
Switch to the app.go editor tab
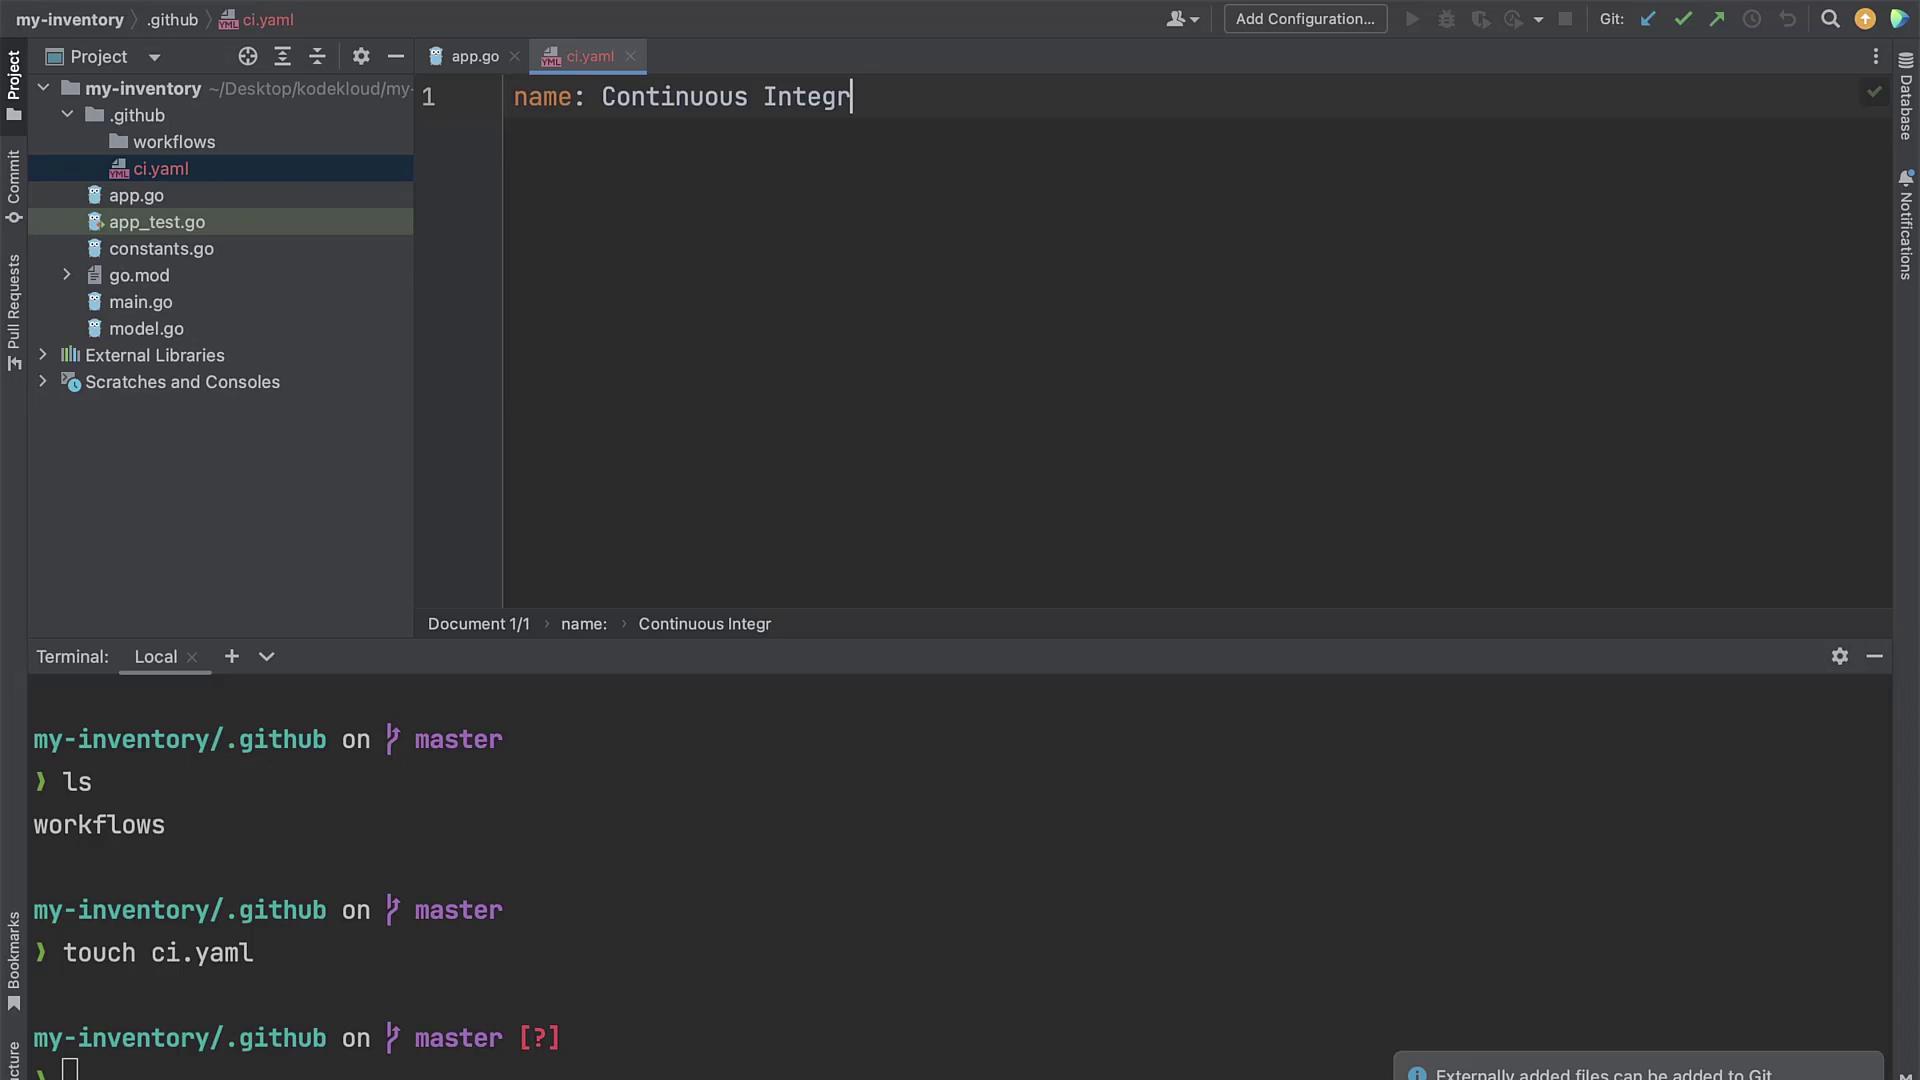click(x=474, y=57)
